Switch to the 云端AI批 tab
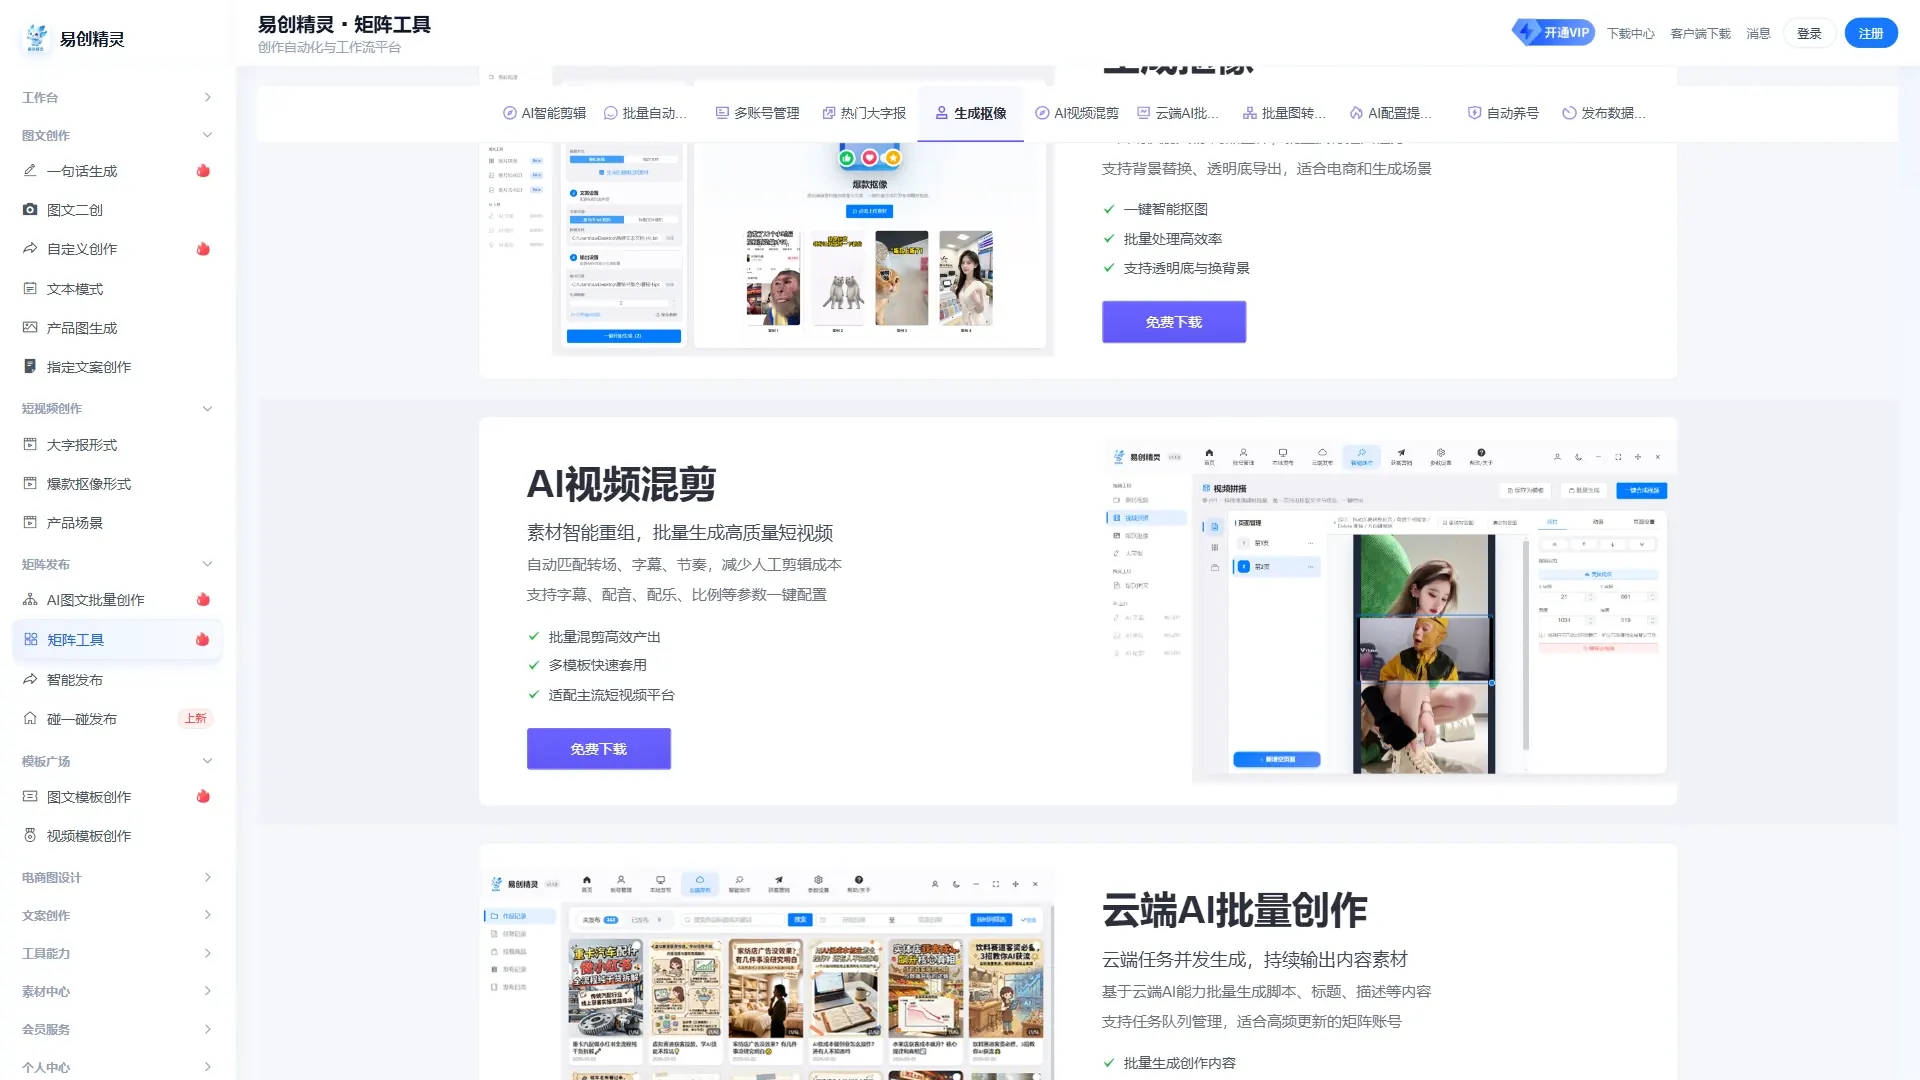 (1178, 113)
